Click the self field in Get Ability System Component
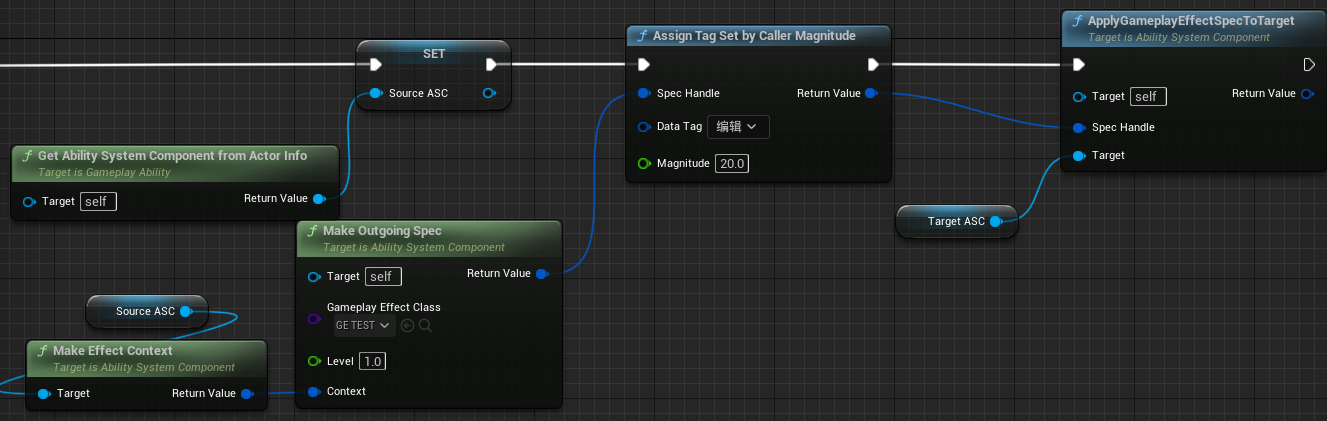Screen dimensions: 1327x421 (98, 201)
